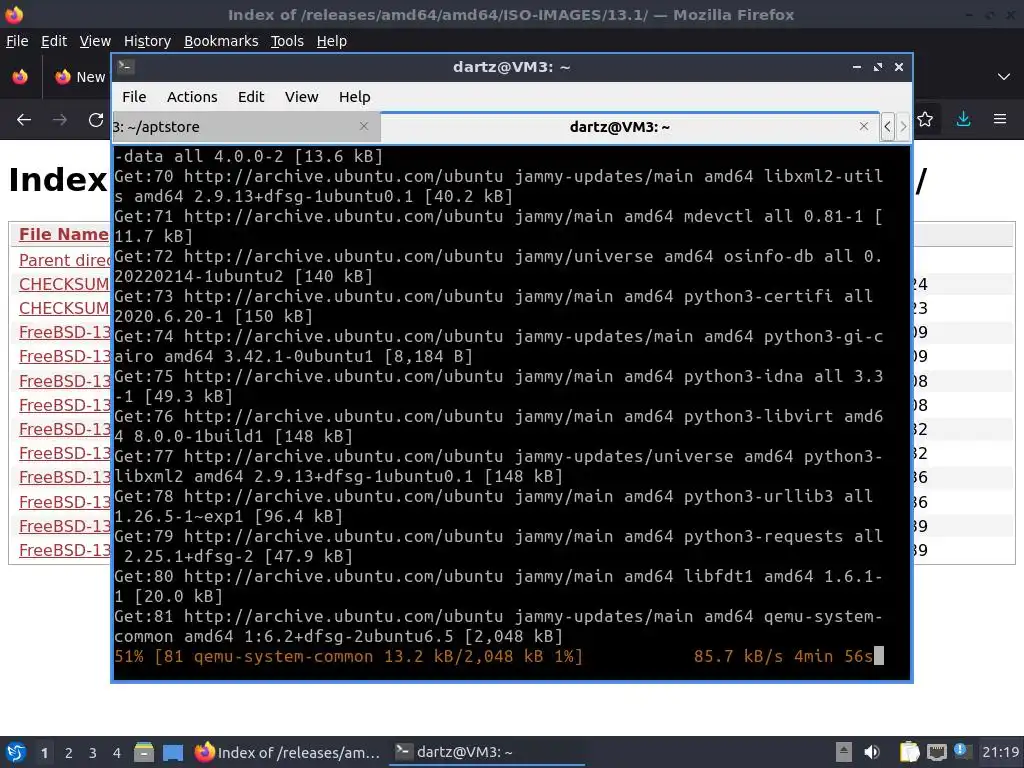1024x768 pixels.
Task: Open volume control tray icon
Action: pos(872,752)
